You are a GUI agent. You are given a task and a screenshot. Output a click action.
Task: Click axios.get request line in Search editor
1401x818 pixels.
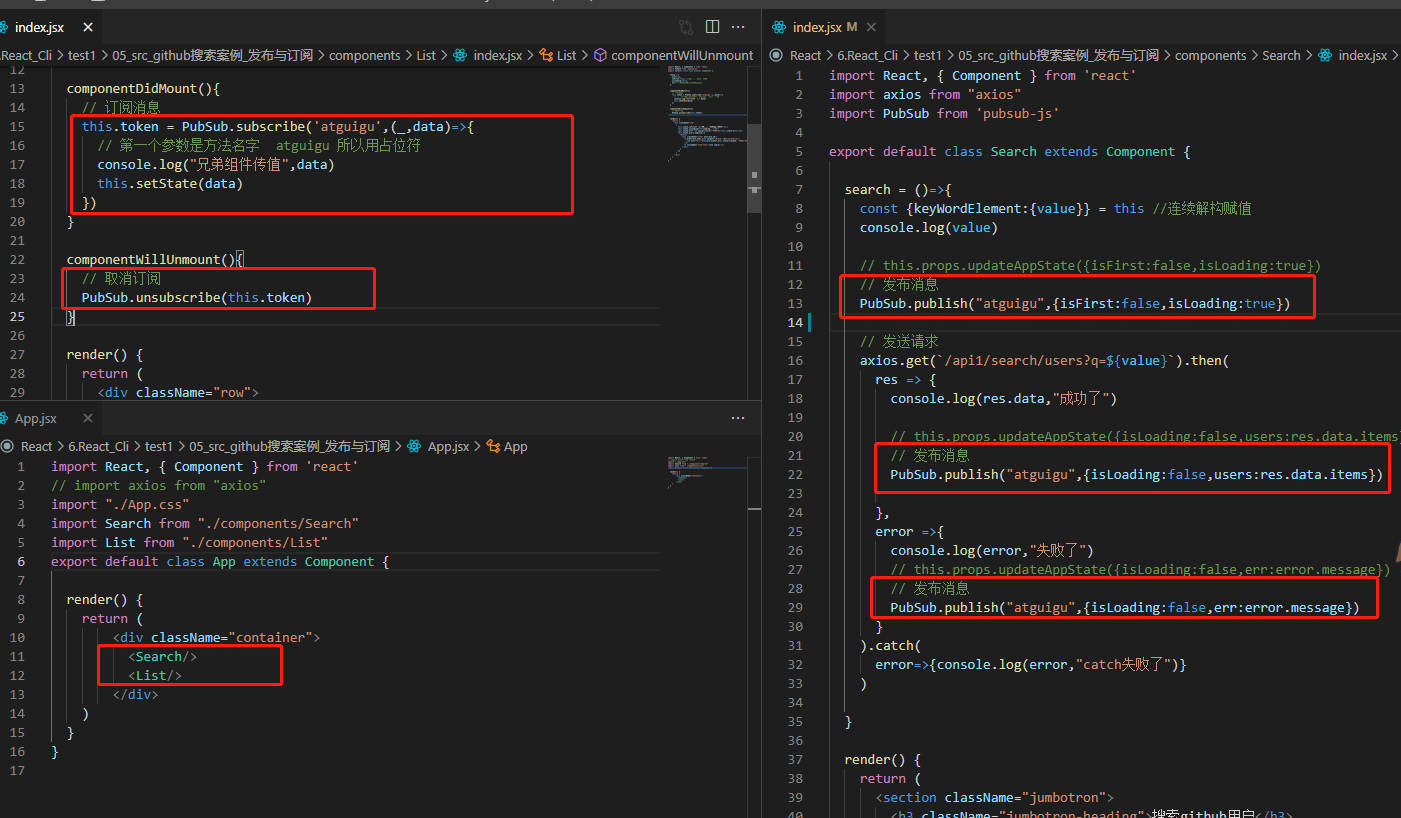point(1044,360)
